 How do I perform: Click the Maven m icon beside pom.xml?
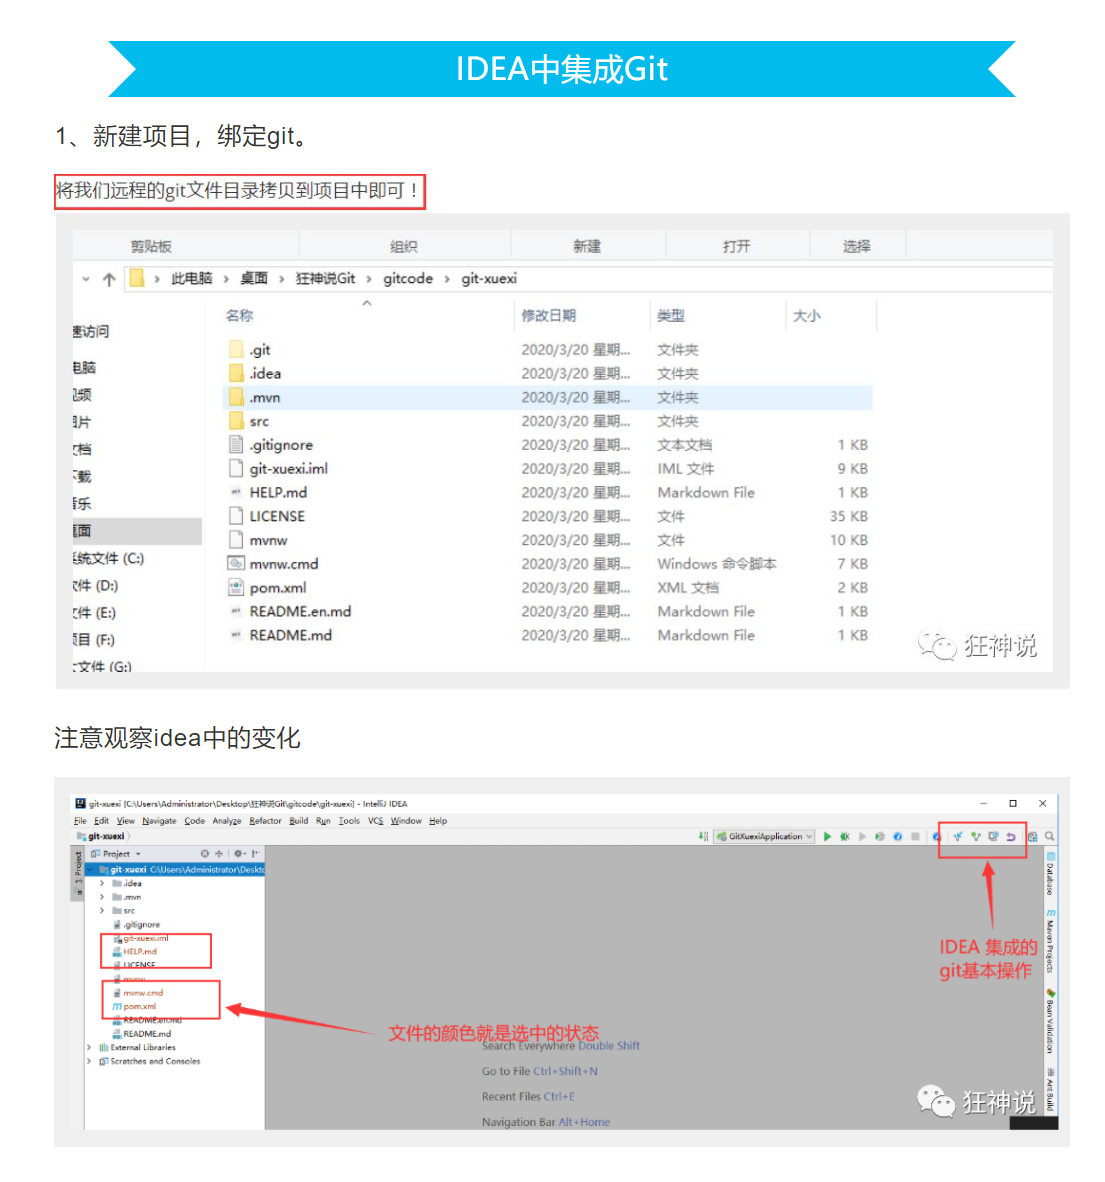[117, 1006]
